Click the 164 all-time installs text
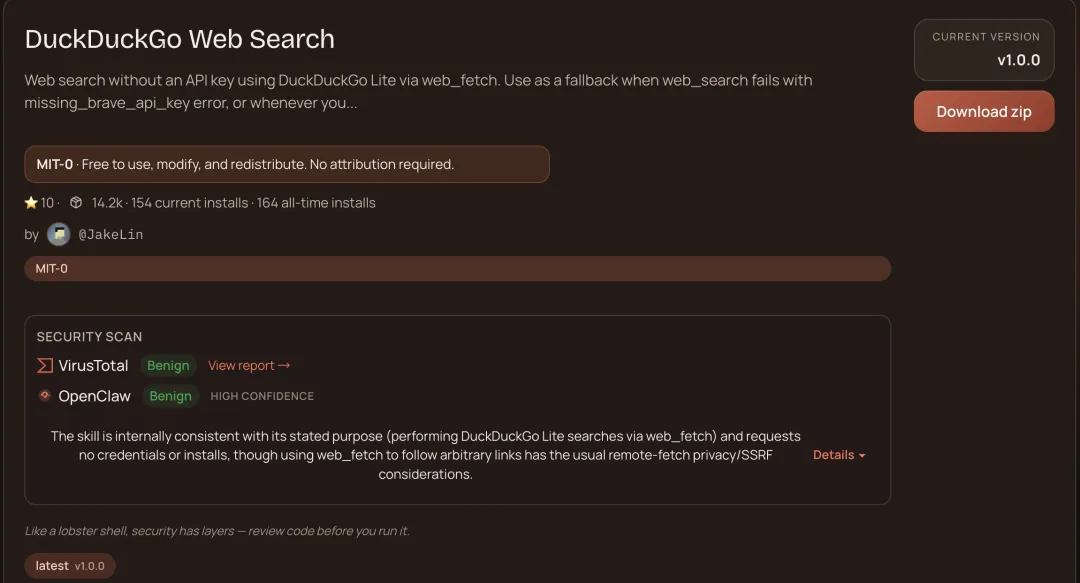Screen dimensions: 1080x583 click(316, 203)
